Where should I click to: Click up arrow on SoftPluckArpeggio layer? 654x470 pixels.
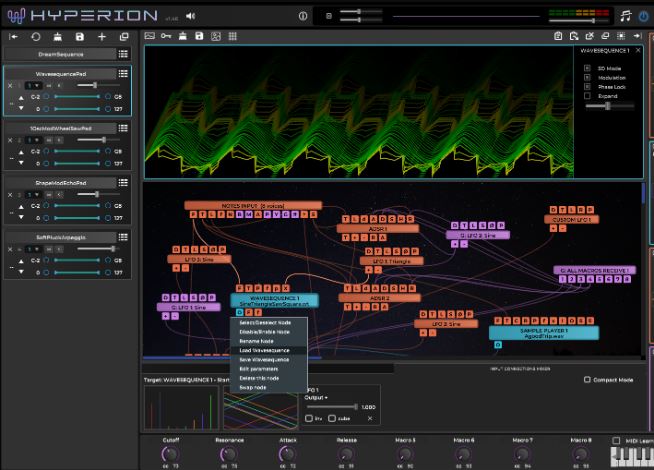tap(21, 261)
